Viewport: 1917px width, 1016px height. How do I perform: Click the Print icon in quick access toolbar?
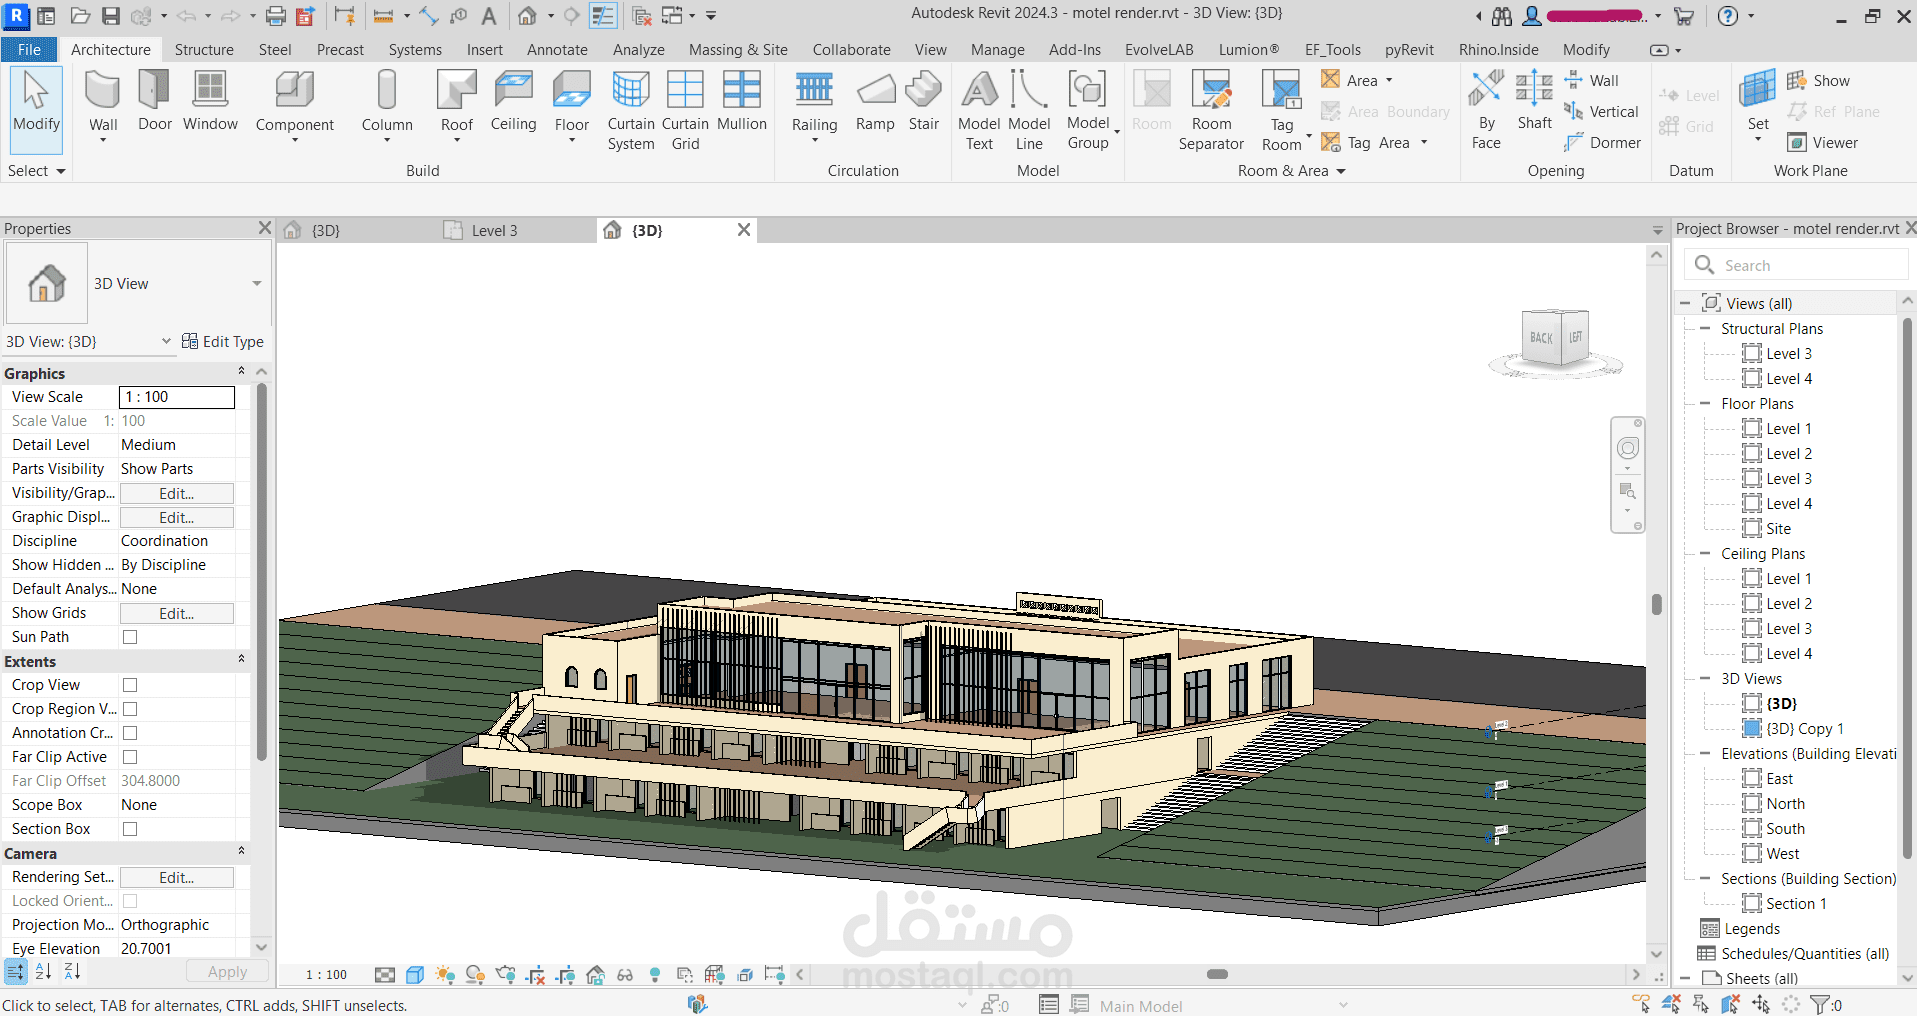276,16
